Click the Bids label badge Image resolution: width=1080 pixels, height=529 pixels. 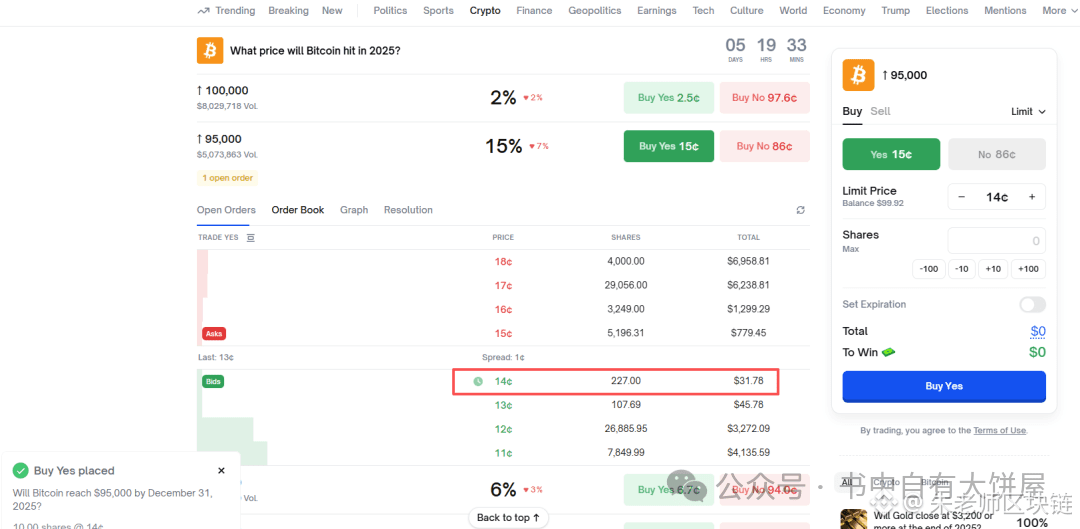(214, 381)
